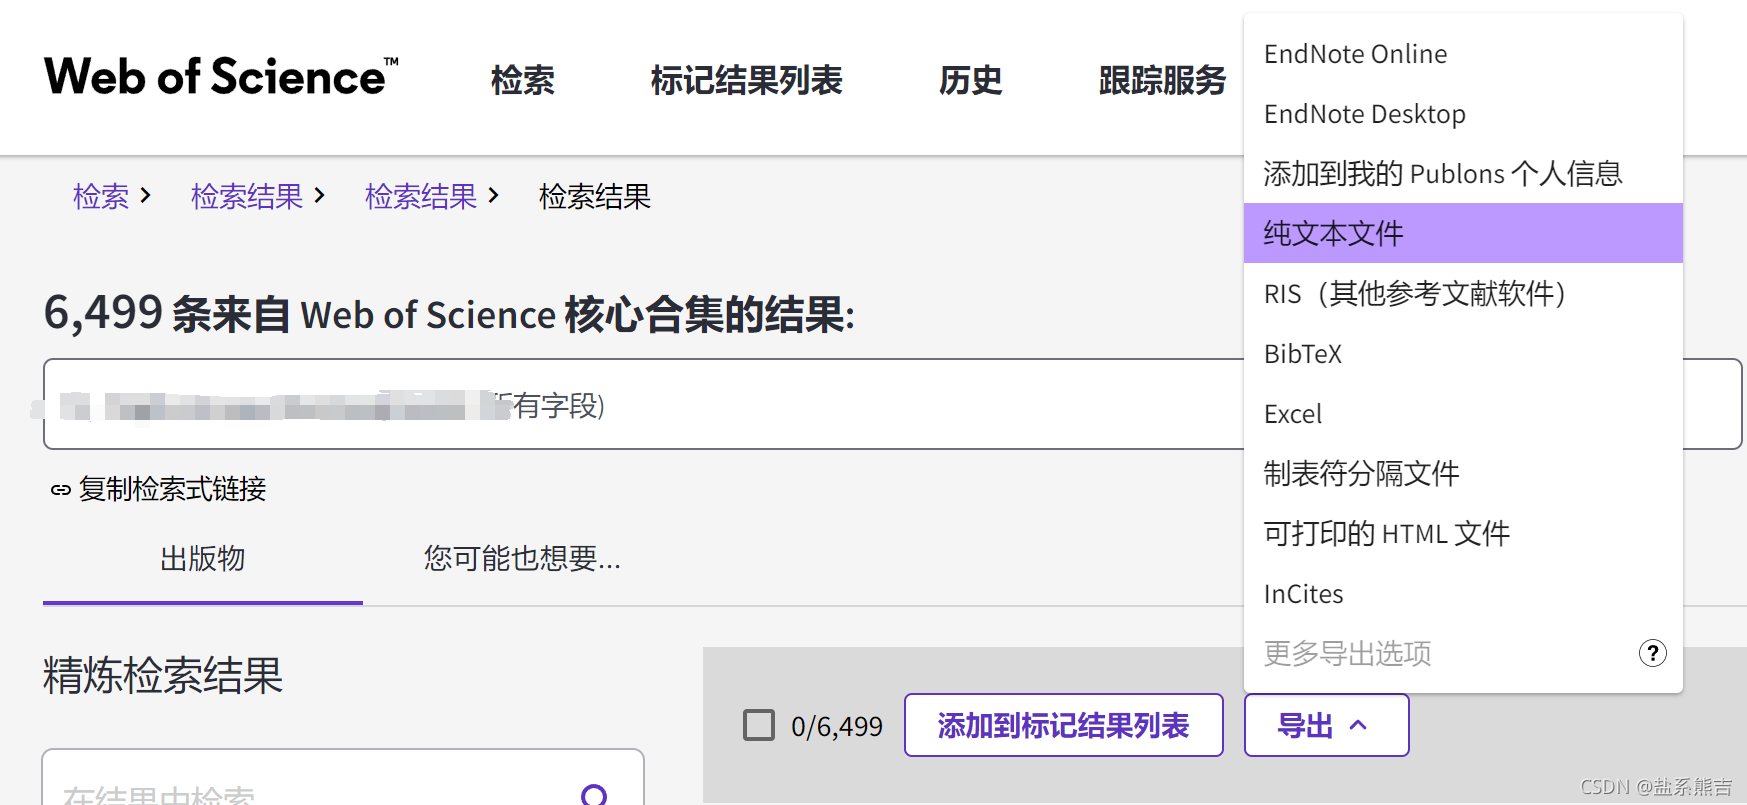
Task: Choose InCites export option
Action: (x=1463, y=594)
